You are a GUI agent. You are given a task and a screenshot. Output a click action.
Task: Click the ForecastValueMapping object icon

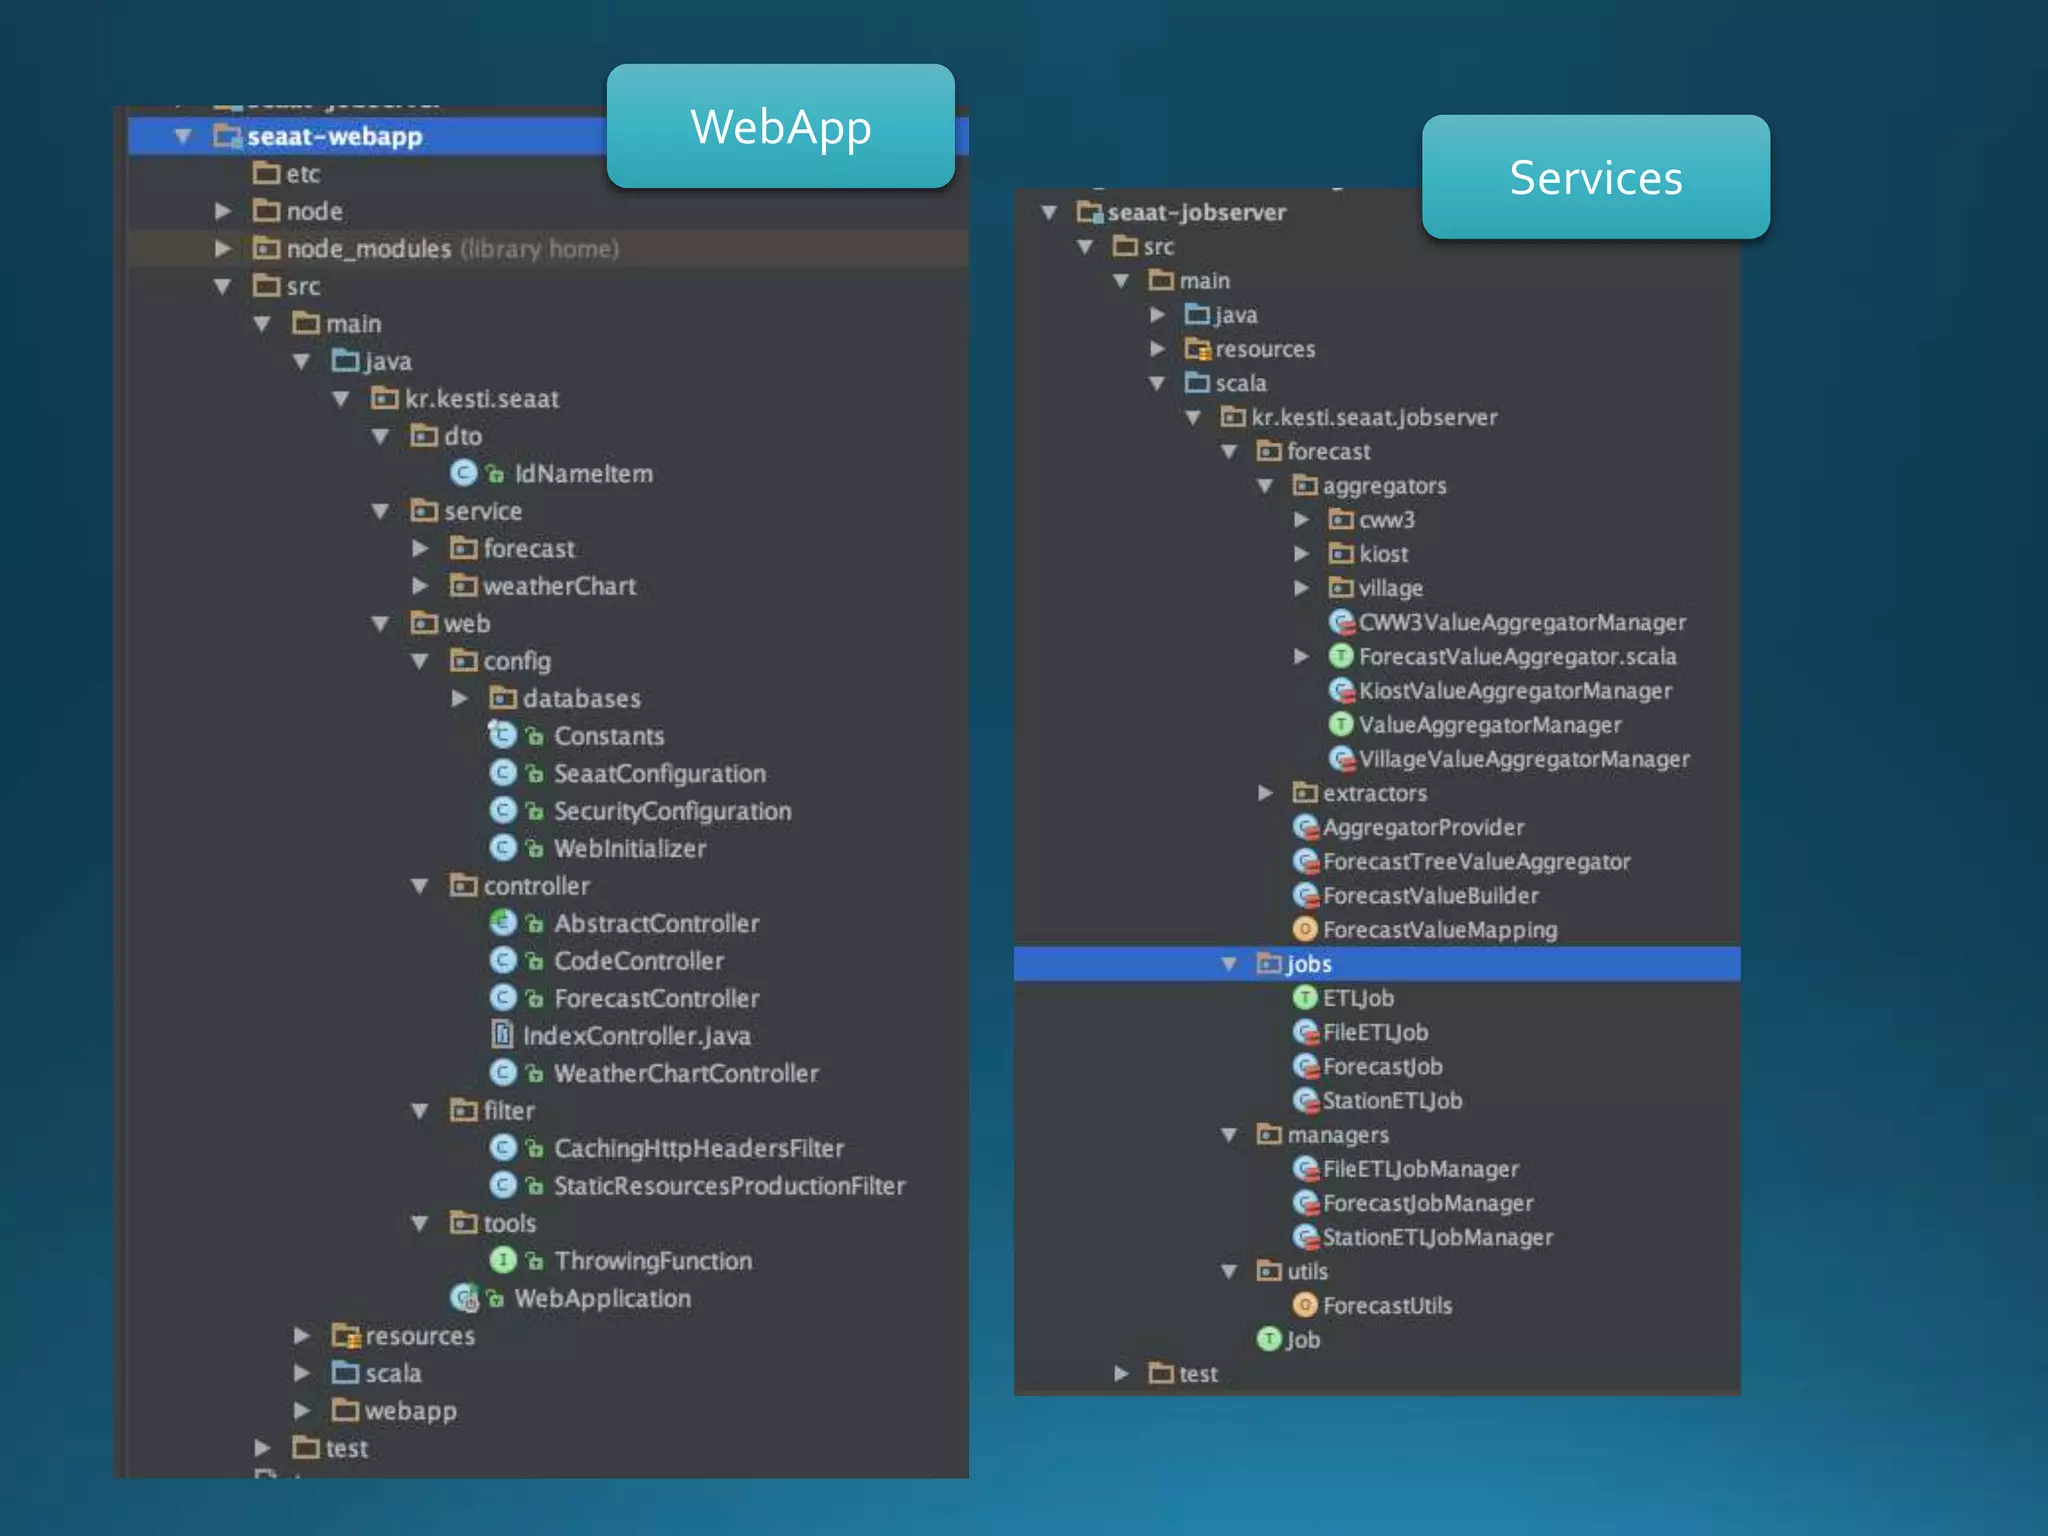tap(1304, 930)
